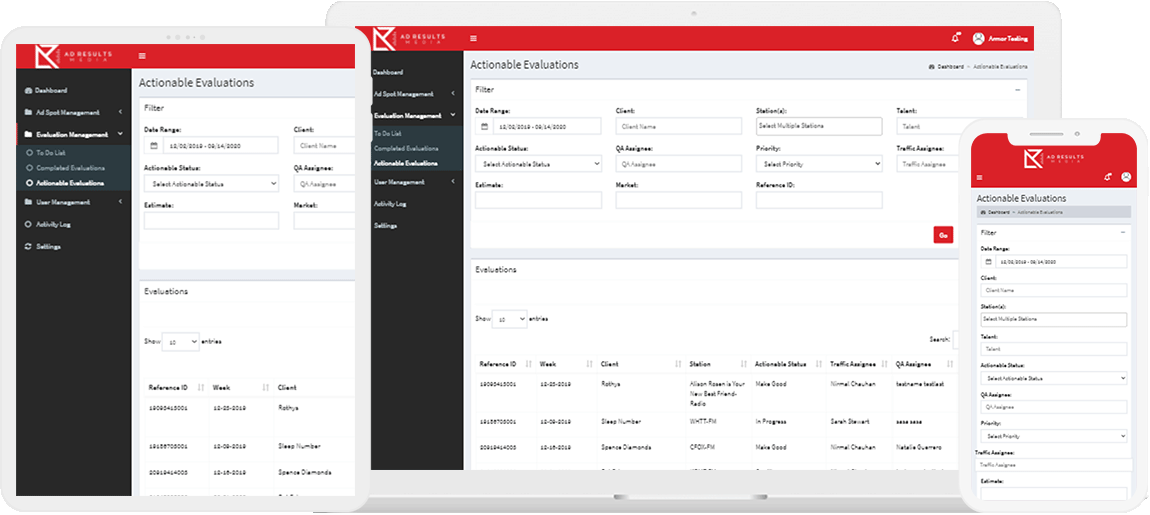This screenshot has width=1150, height=515.
Task: Click the red Go button on the laptop
Action: (943, 235)
